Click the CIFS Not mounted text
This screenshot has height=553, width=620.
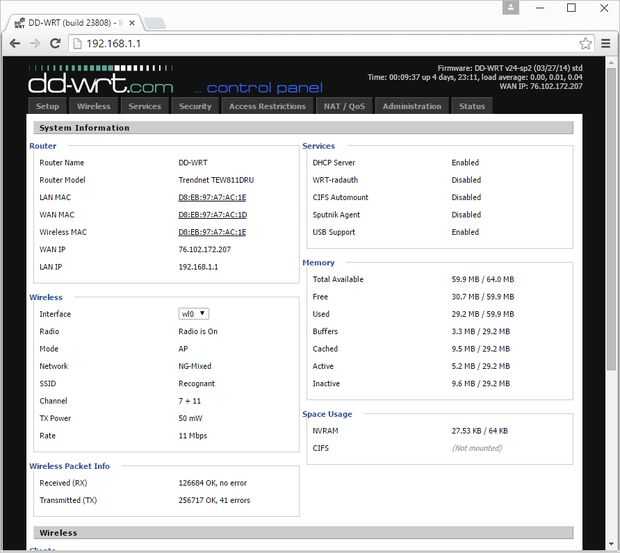point(477,448)
